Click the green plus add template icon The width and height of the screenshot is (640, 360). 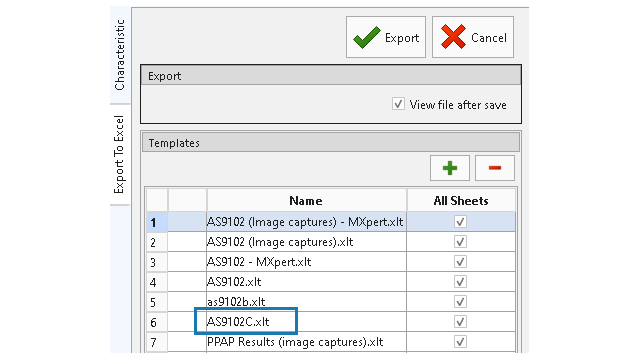click(450, 168)
